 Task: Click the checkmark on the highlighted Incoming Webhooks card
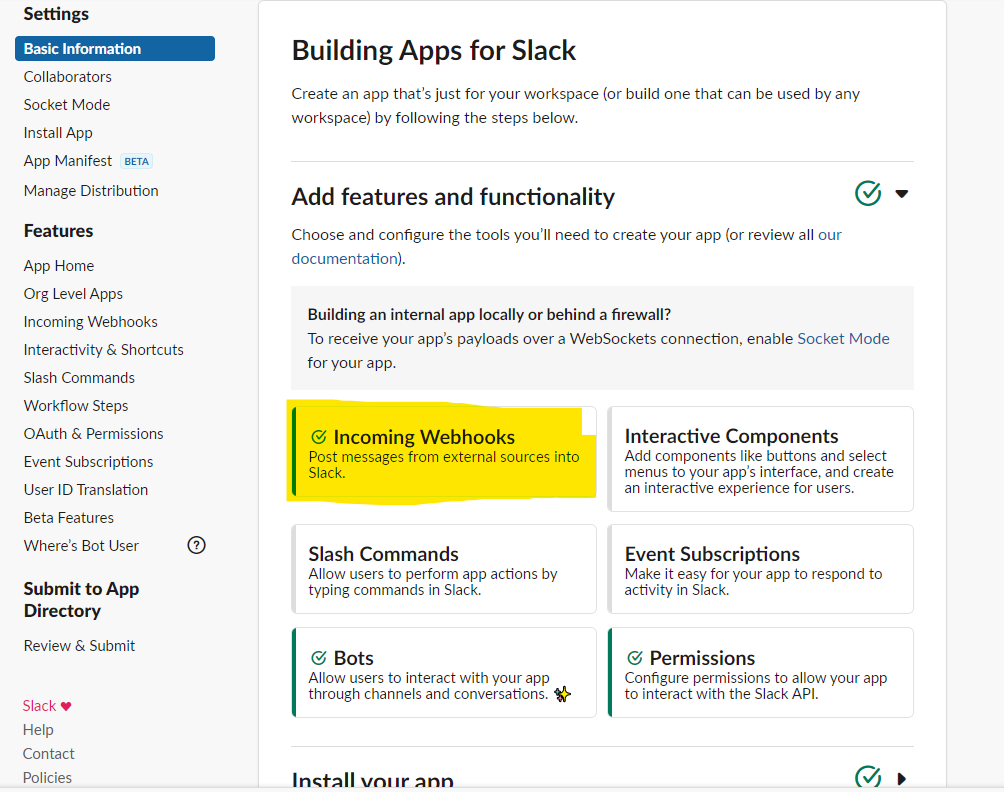point(319,436)
